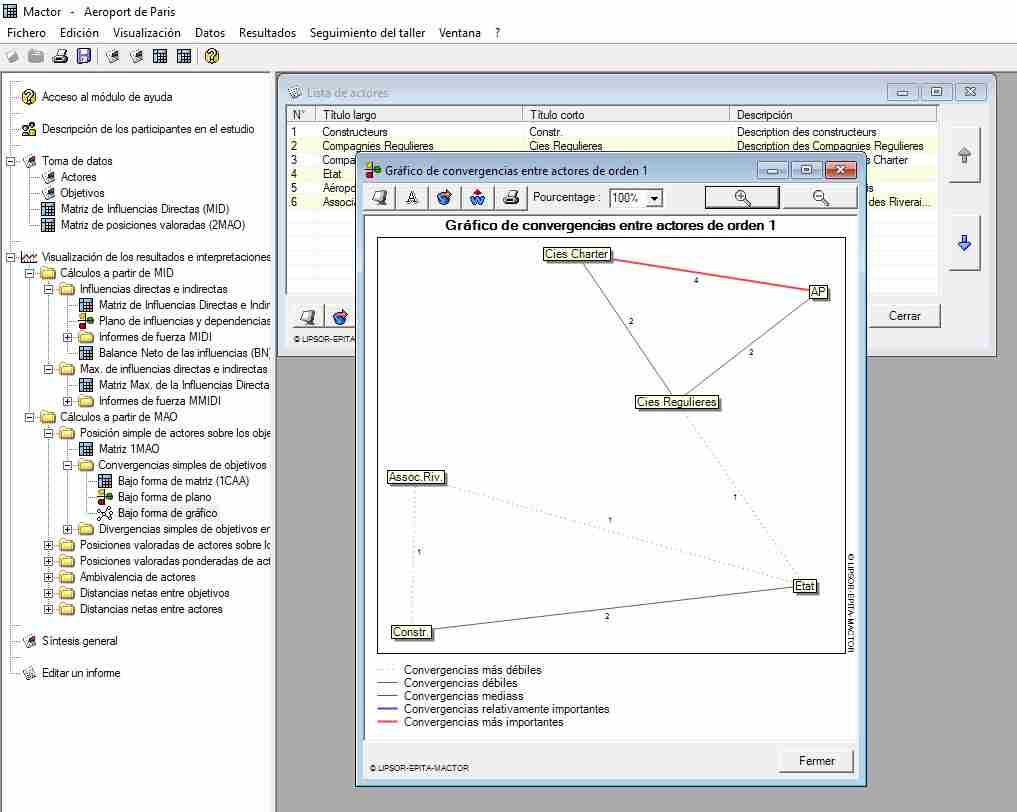Click the second notepad icon in the main toolbar
The image size is (1017, 812).
point(136,56)
